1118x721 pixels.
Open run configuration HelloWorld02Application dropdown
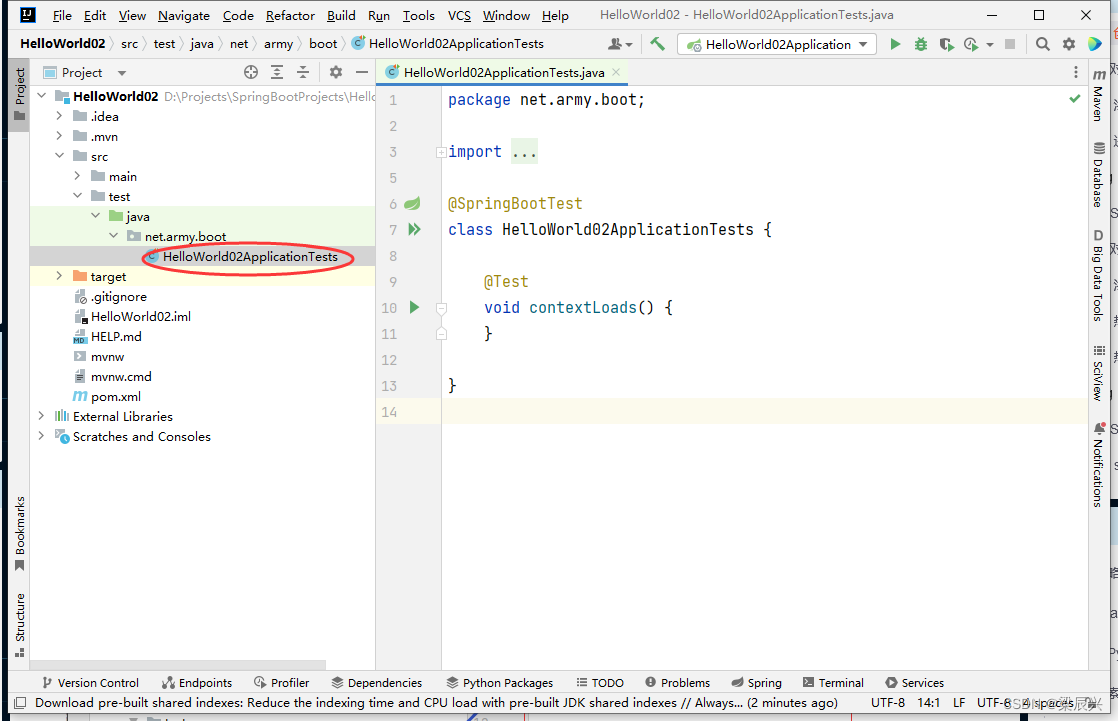(x=777, y=44)
